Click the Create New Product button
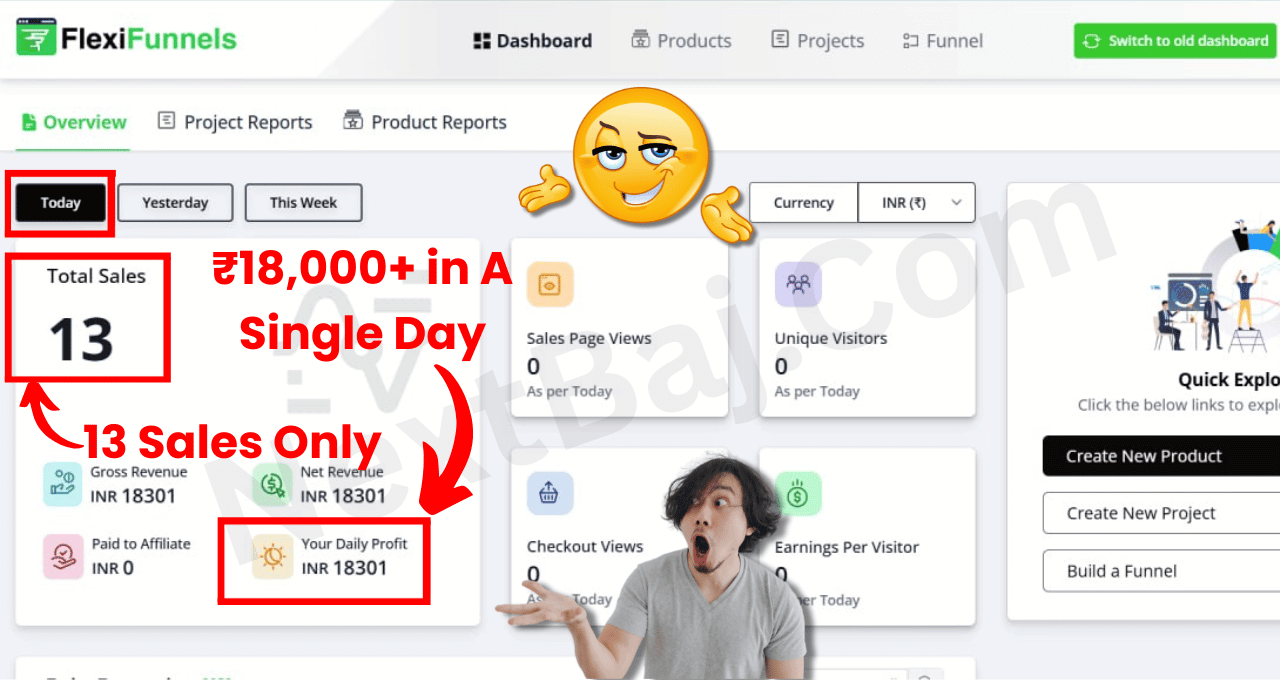 coord(1161,456)
